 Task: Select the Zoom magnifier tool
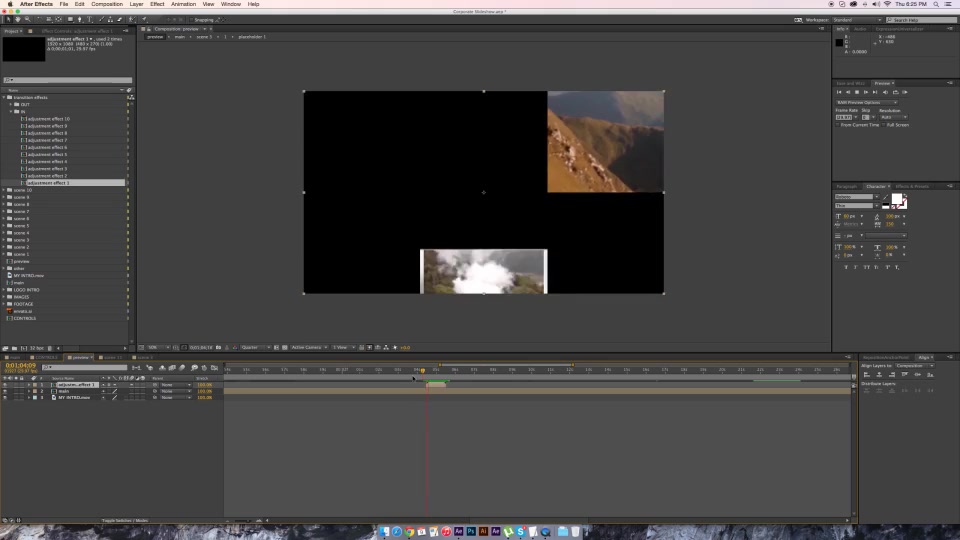[27, 20]
